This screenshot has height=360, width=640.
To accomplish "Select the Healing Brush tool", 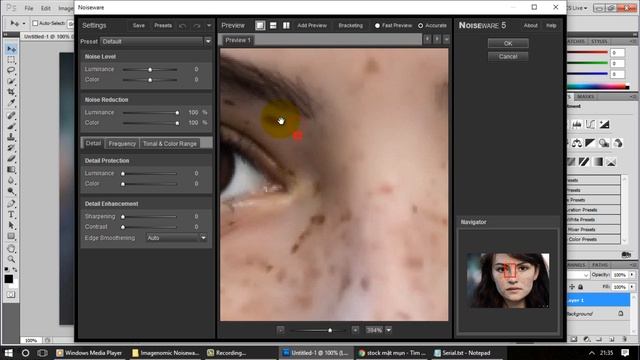I will [11, 116].
